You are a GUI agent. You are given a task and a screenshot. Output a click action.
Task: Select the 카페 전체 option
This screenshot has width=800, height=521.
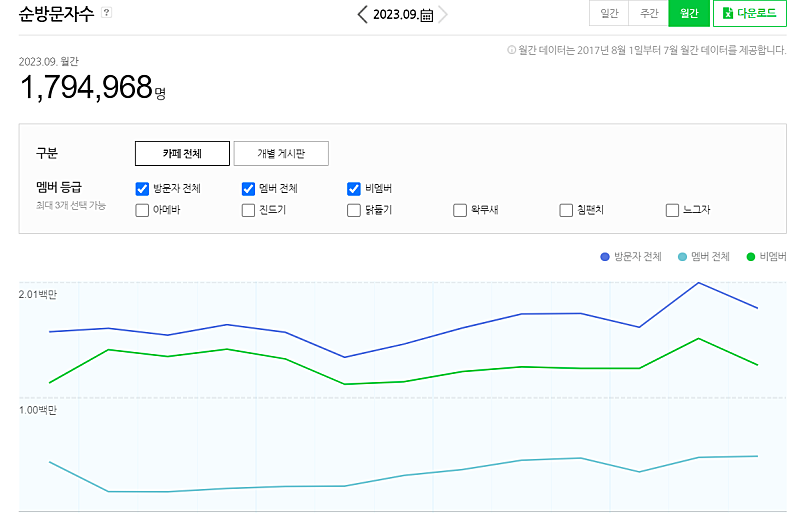[x=182, y=153]
